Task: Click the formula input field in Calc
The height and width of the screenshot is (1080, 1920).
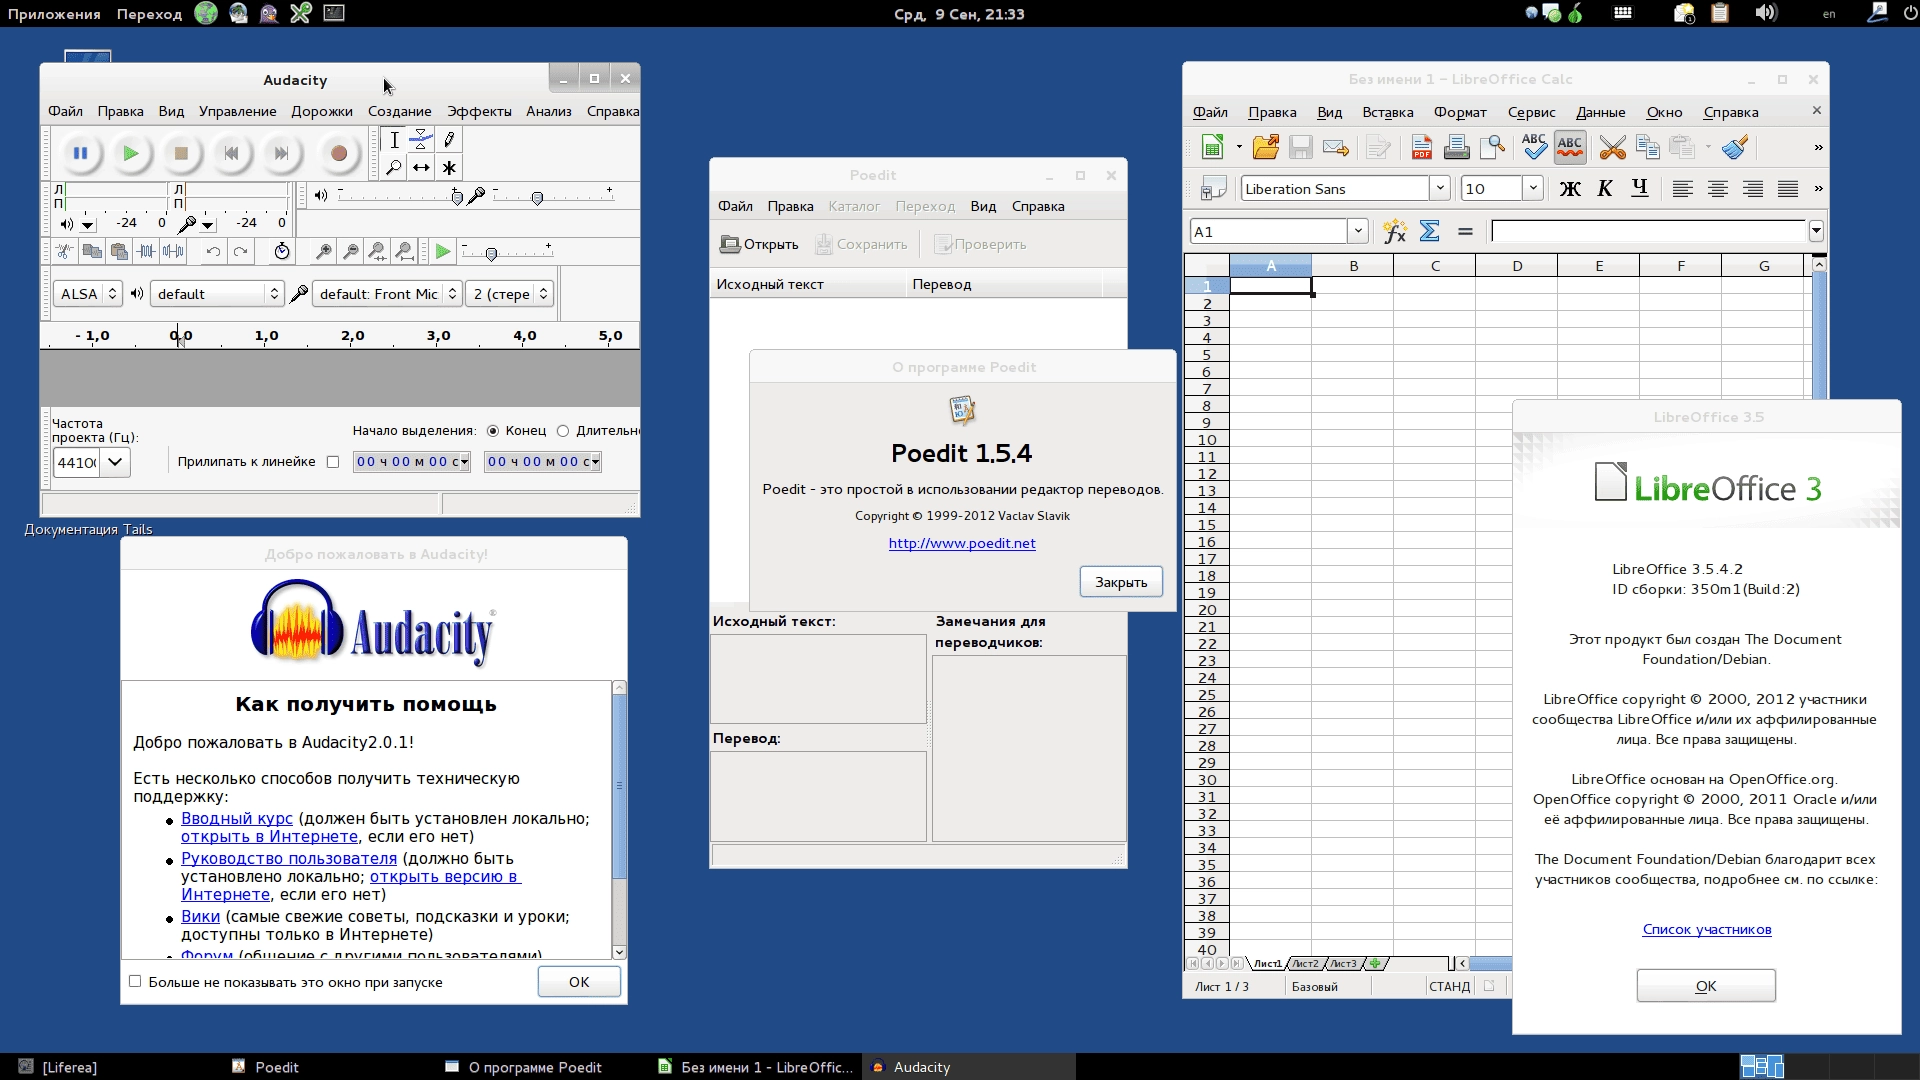Action: [1648, 232]
